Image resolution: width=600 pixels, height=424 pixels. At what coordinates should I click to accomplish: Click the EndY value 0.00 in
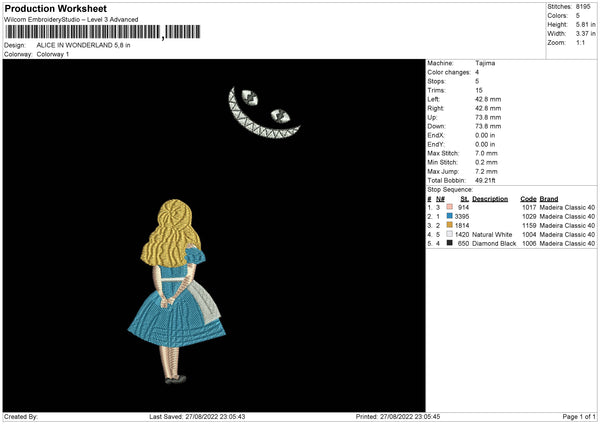(x=485, y=144)
